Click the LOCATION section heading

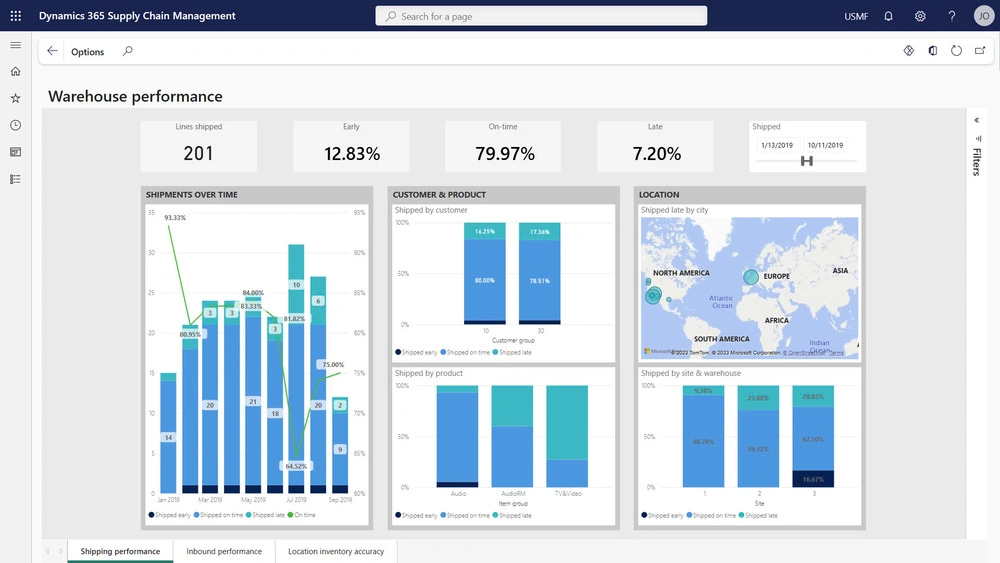659,194
